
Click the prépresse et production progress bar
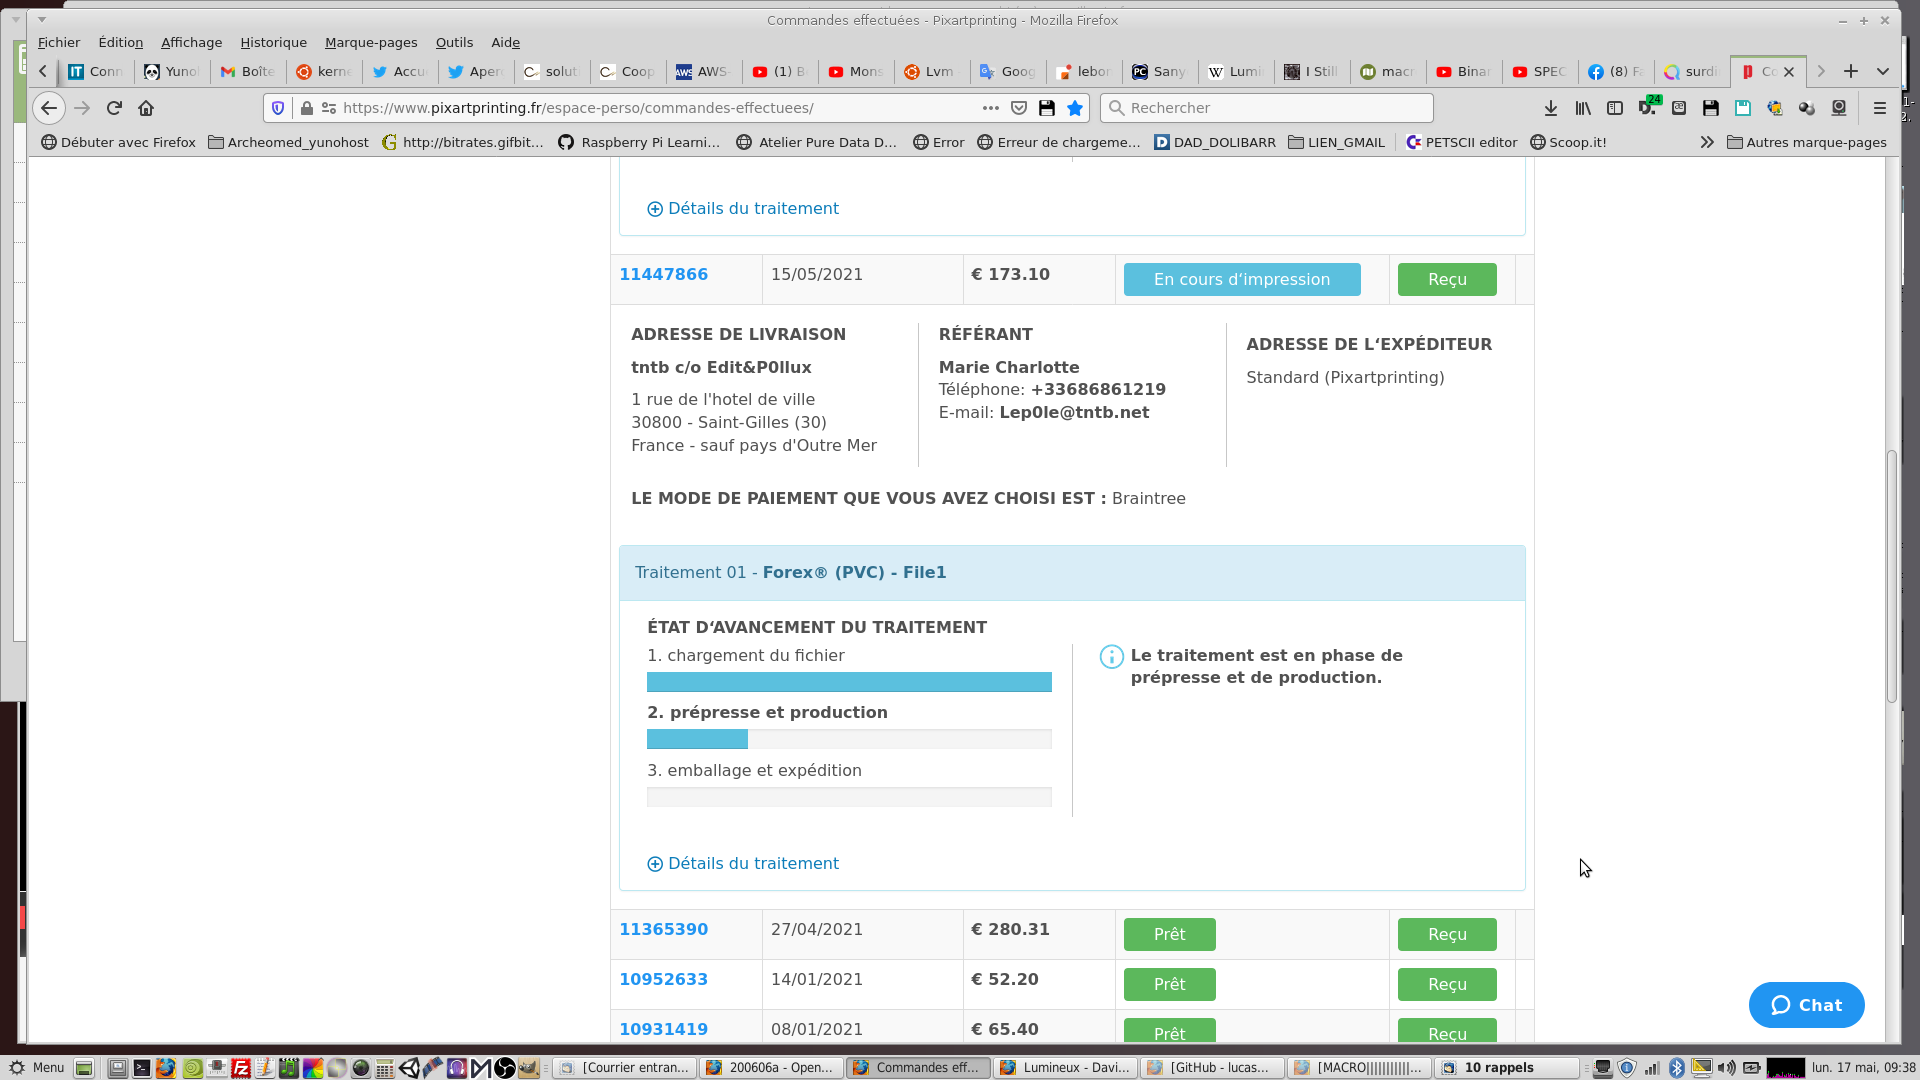point(848,739)
